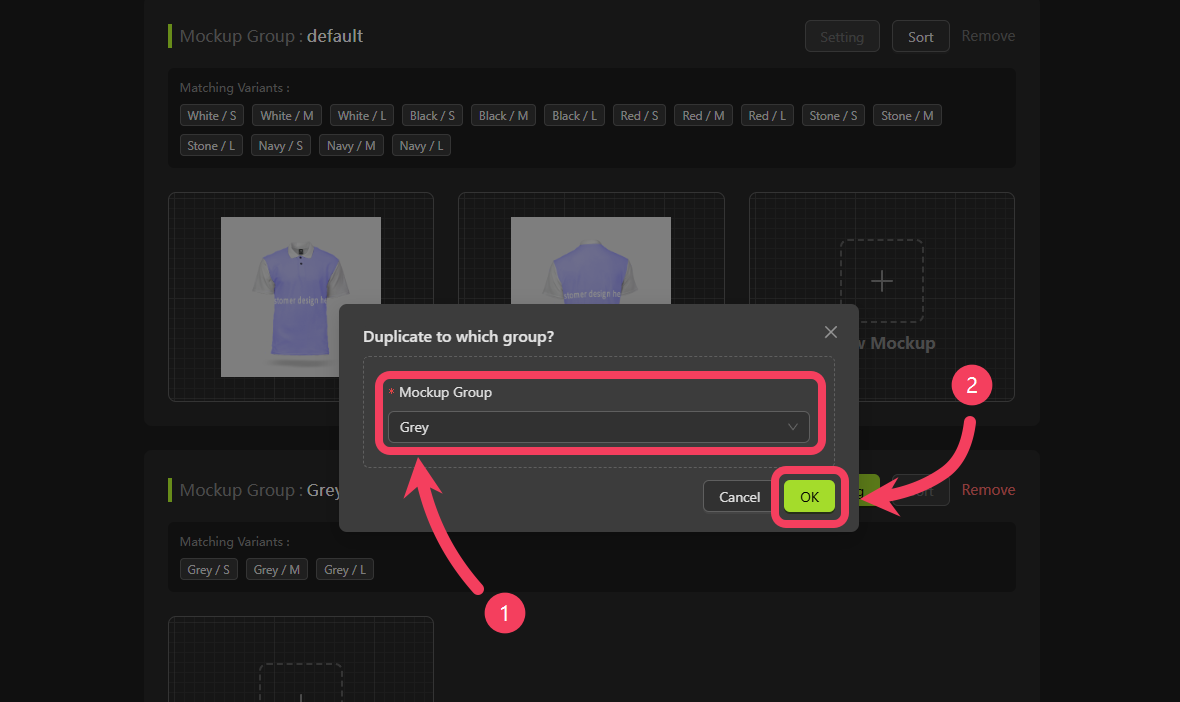Viewport: 1180px width, 702px height.
Task: Open Setting for default mockup group
Action: [x=842, y=36]
